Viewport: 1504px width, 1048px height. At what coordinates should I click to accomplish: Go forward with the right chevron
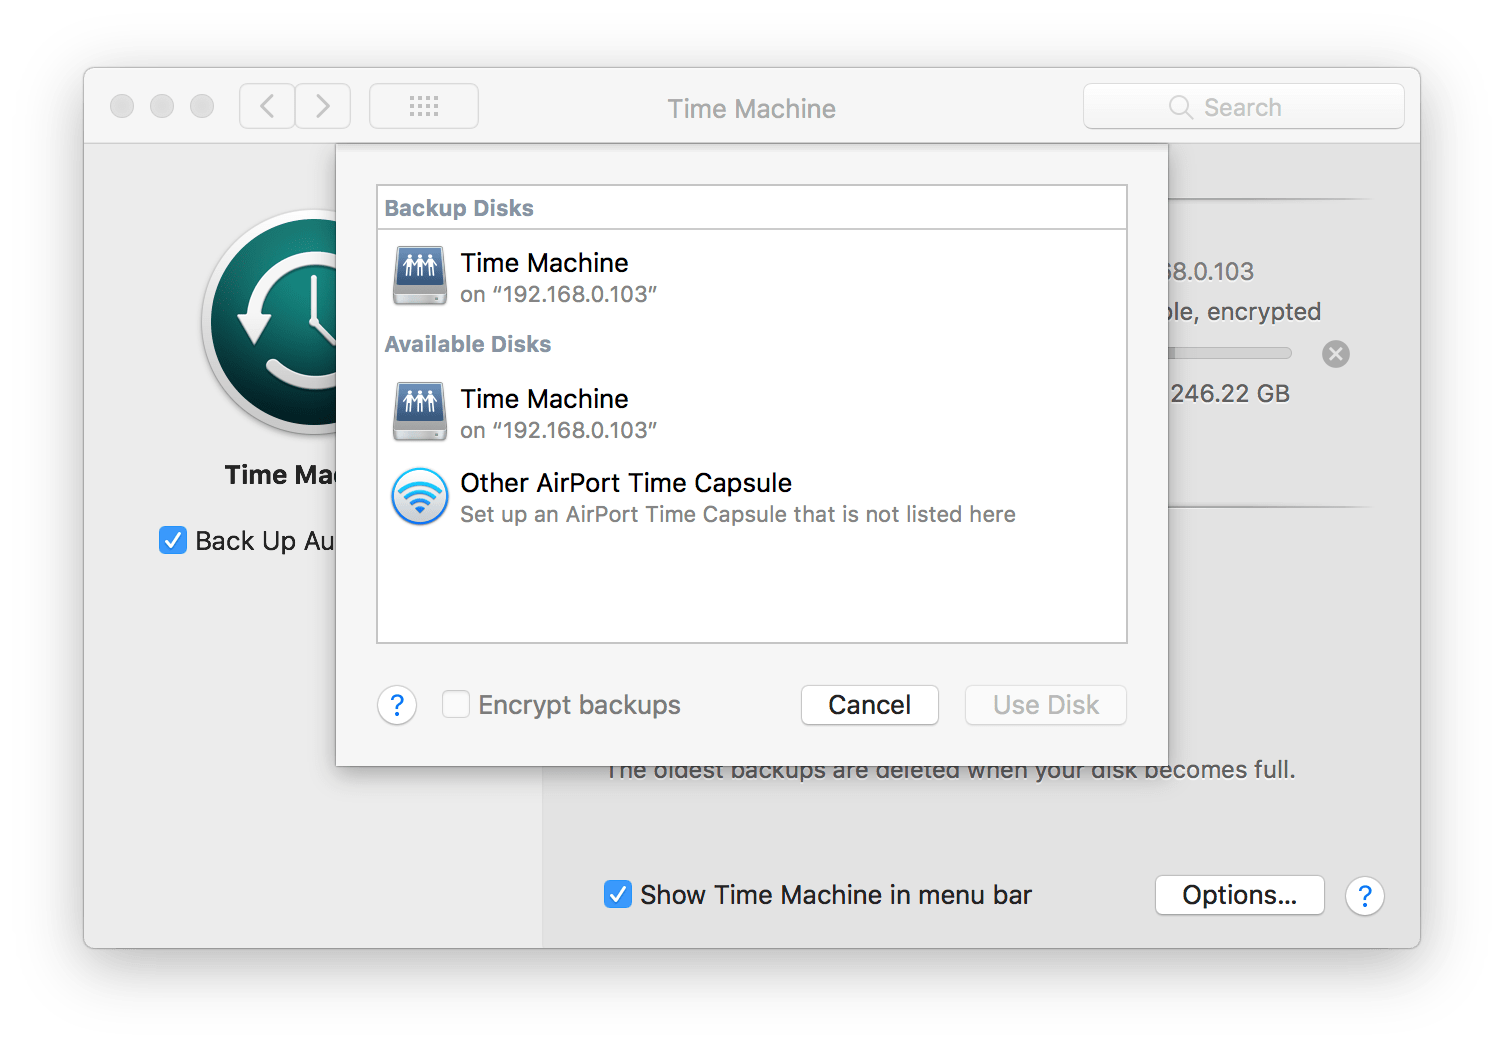pos(323,106)
